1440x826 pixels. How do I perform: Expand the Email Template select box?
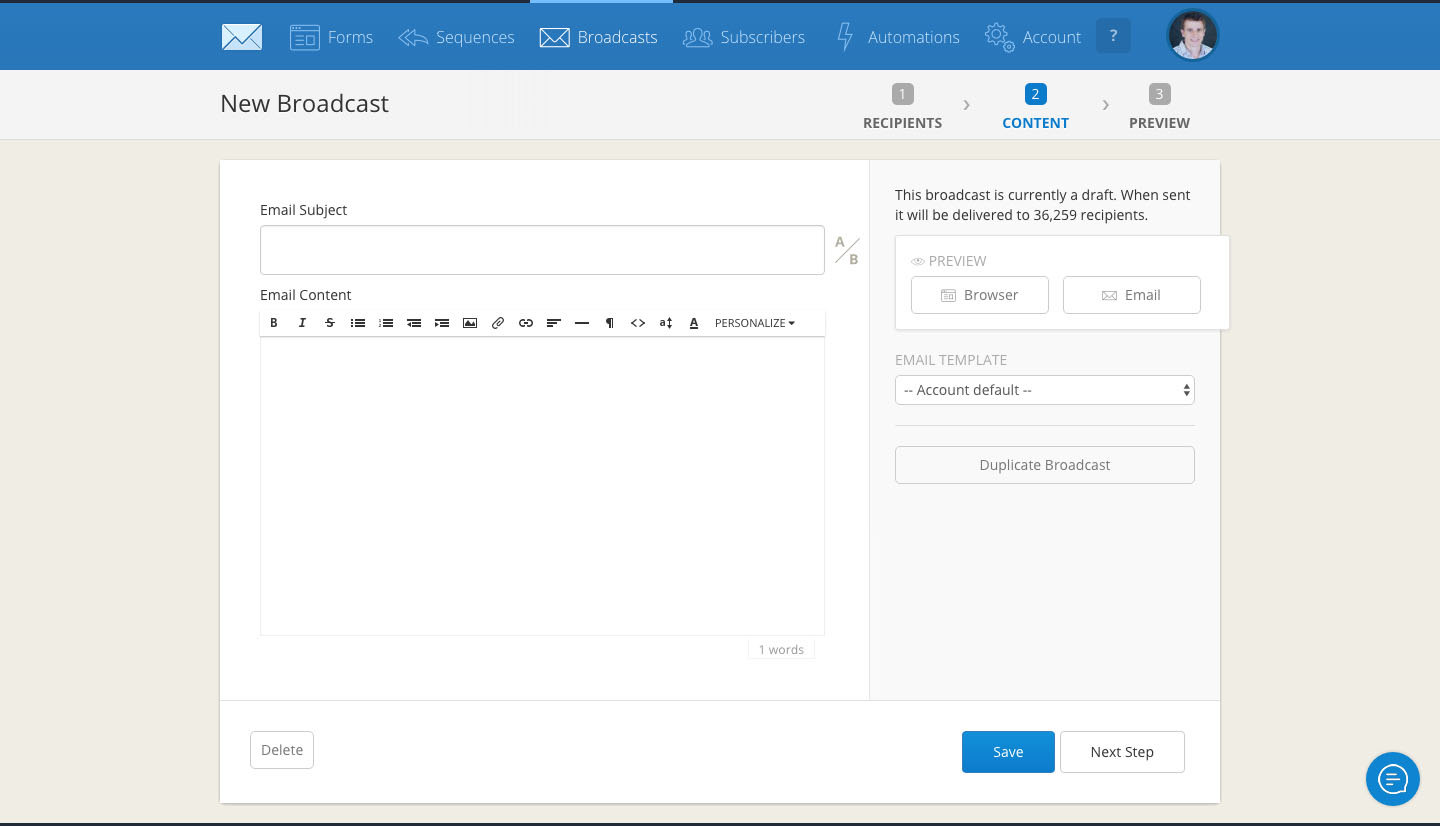pos(1045,390)
